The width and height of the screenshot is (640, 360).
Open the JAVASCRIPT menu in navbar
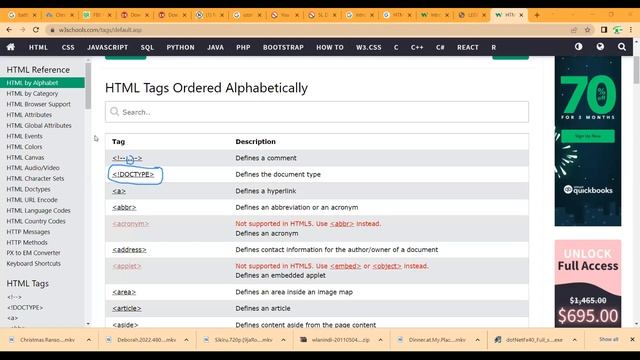[x=108, y=47]
